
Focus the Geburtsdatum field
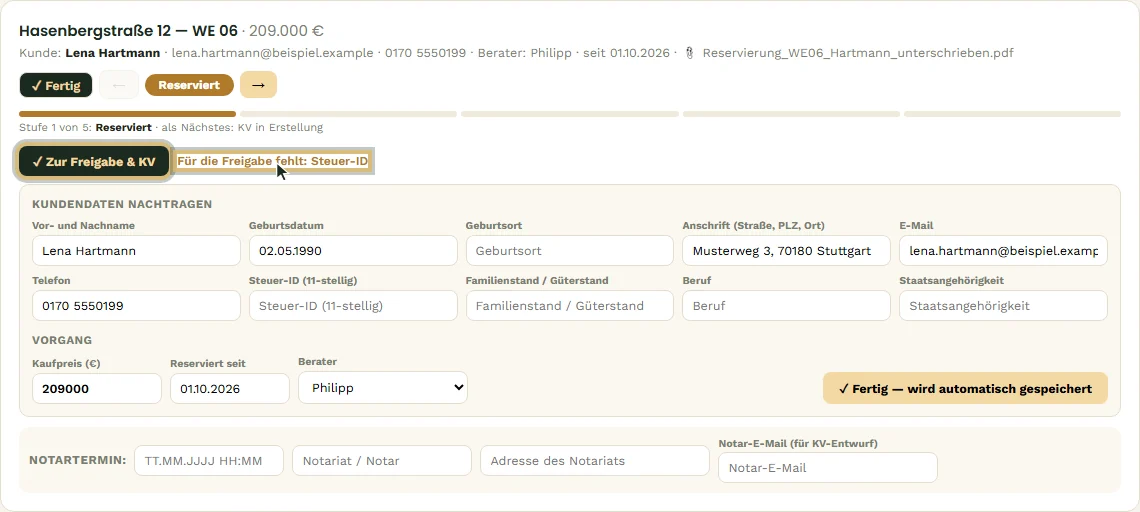(353, 251)
